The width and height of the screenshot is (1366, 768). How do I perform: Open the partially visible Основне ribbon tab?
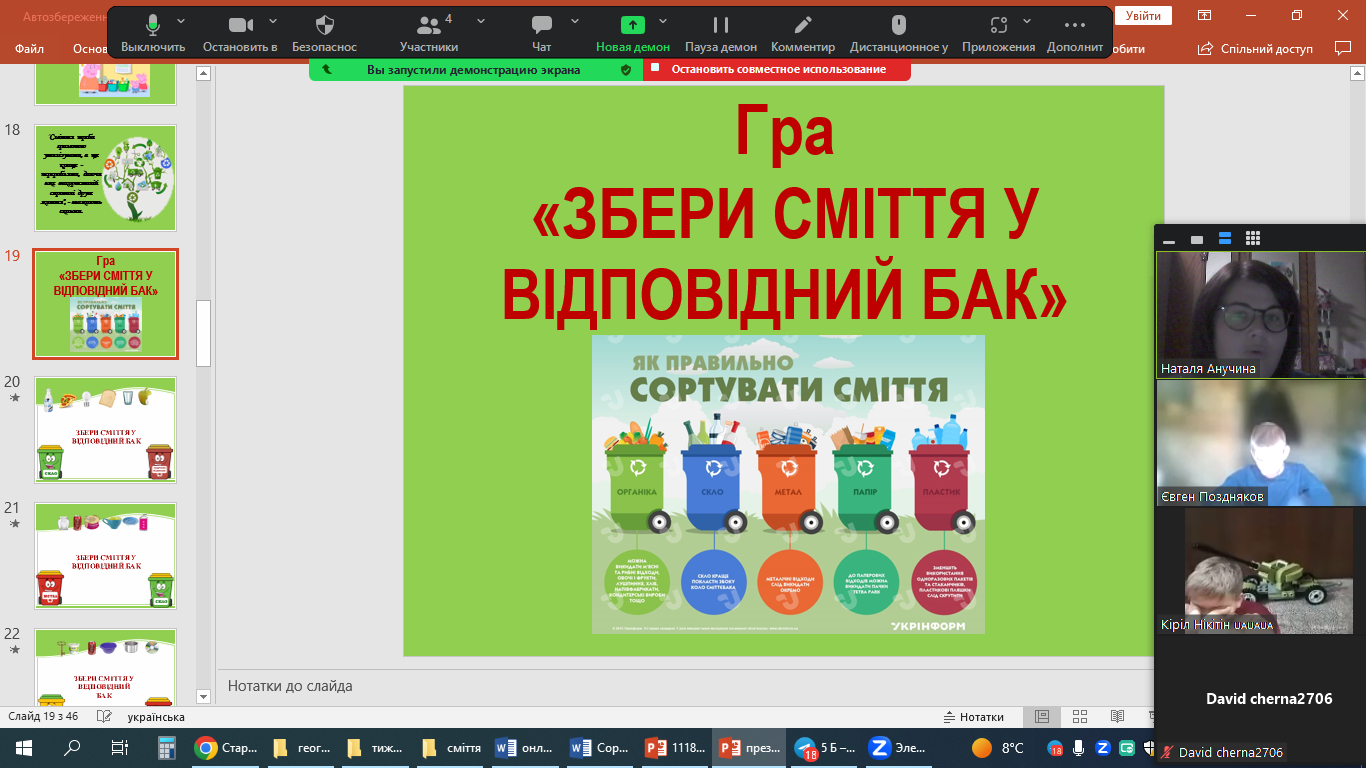(x=90, y=48)
